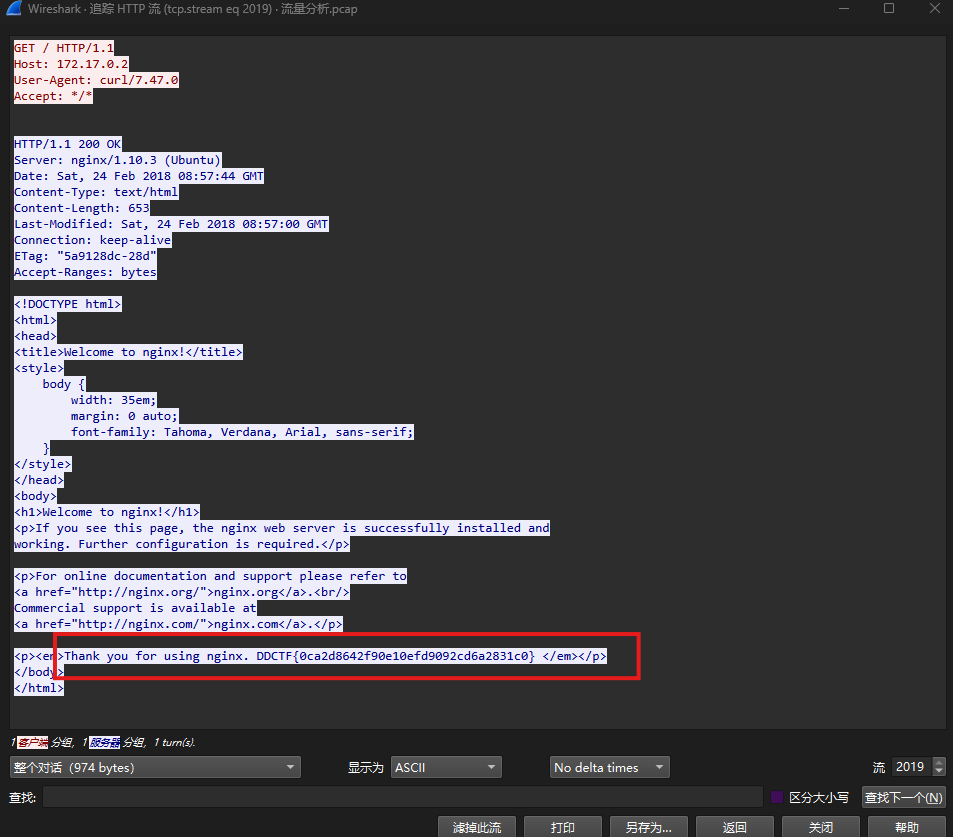Click the stream number field showing 2019
The height and width of the screenshot is (837, 953).
[912, 767]
